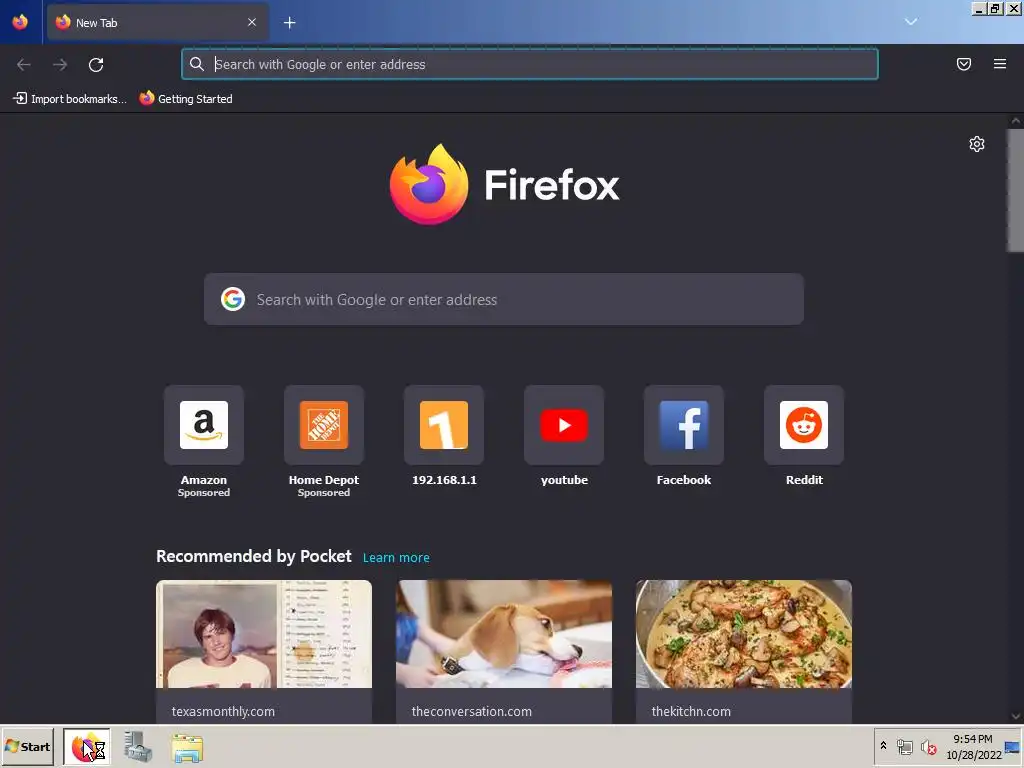The height and width of the screenshot is (768, 1024).
Task: Click network tray icon
Action: pyautogui.click(x=904, y=746)
